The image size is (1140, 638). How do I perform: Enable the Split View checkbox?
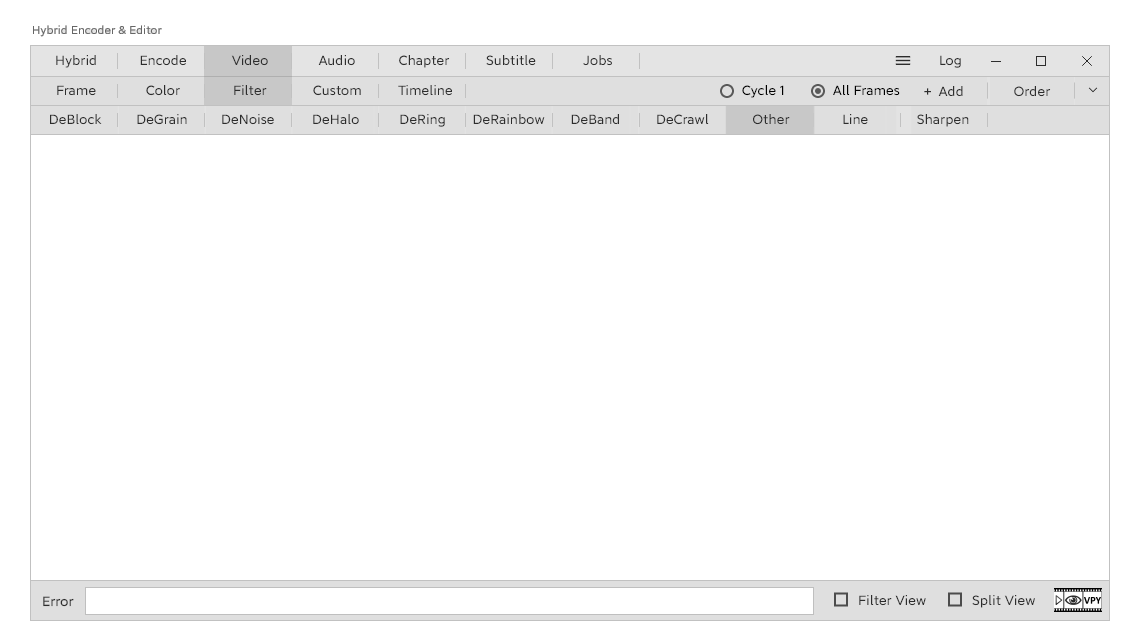tap(955, 600)
